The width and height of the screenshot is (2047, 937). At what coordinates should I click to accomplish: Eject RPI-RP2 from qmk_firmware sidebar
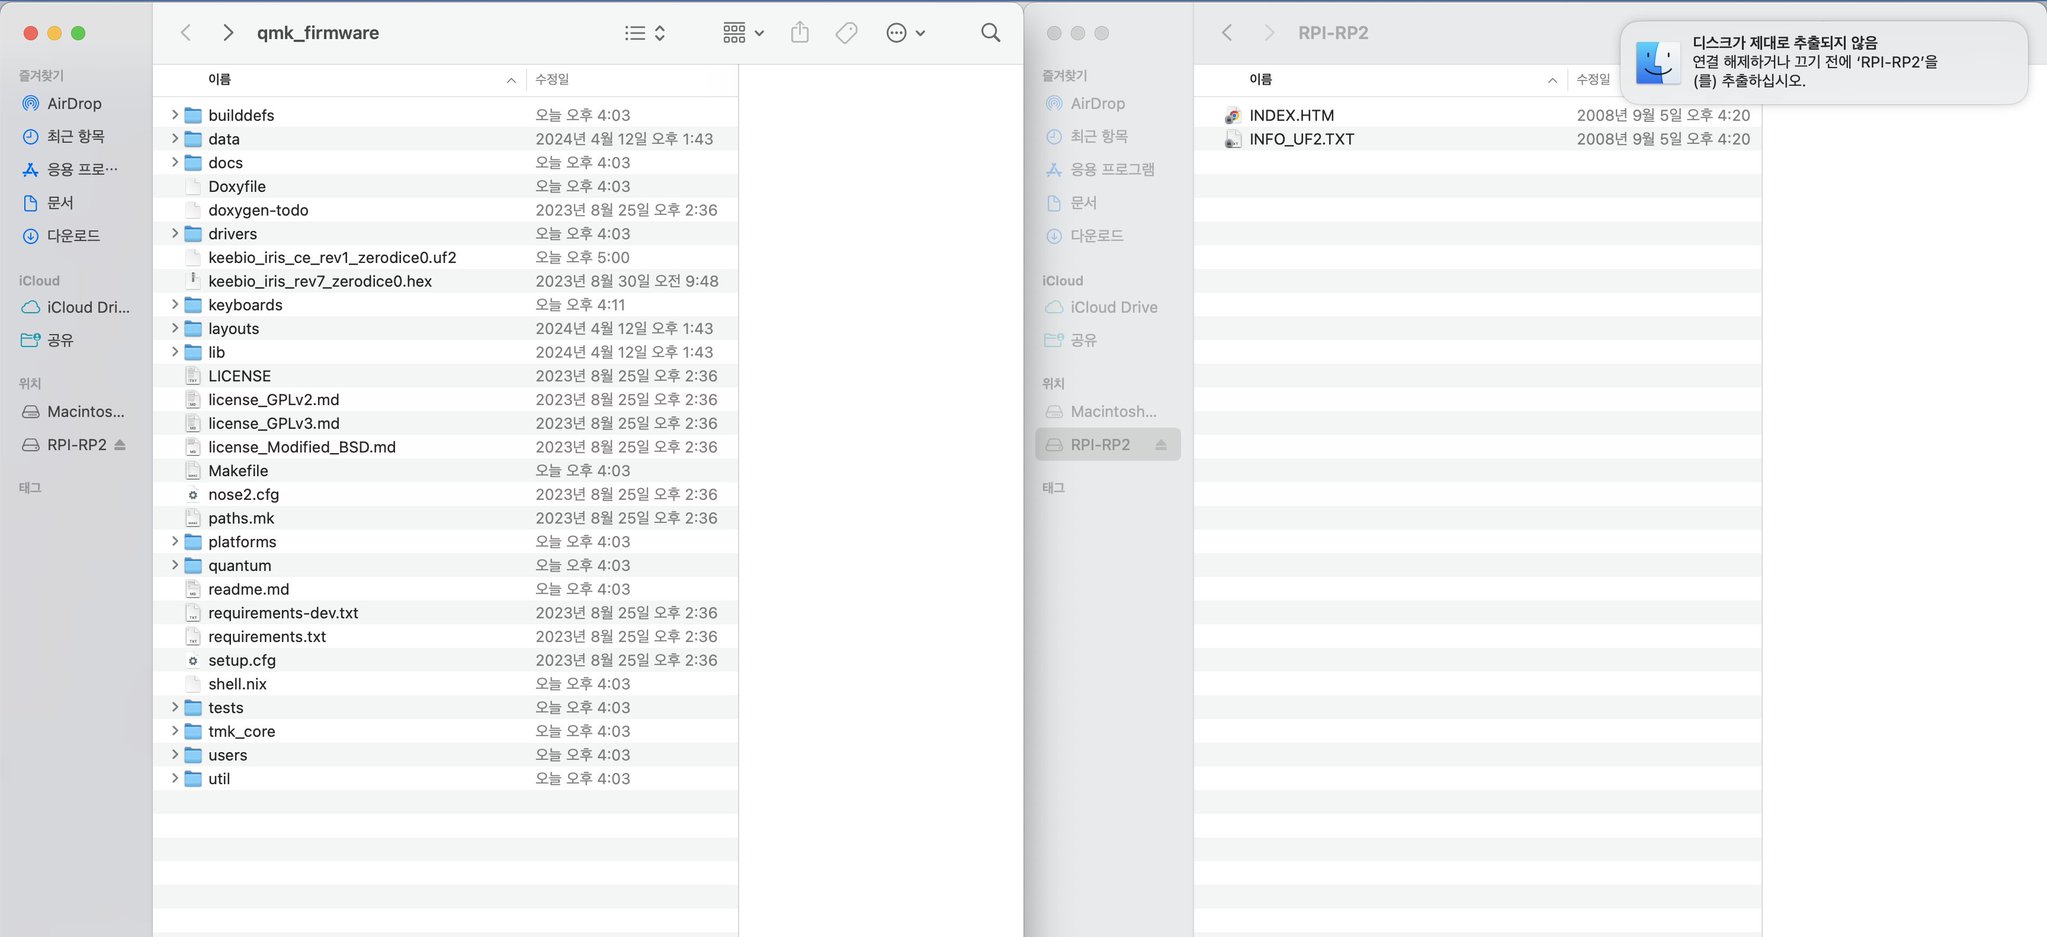pos(120,444)
